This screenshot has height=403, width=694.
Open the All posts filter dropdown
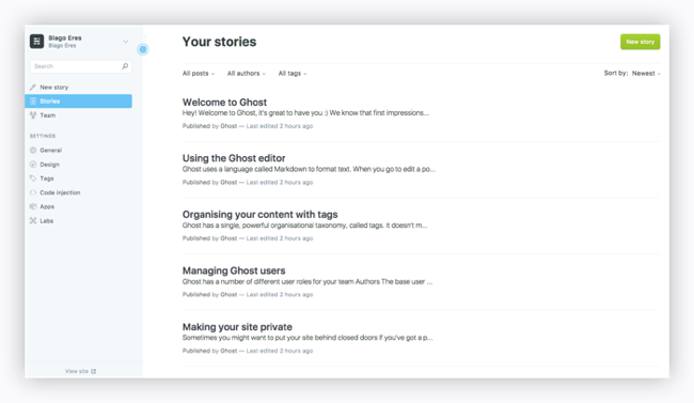[198, 73]
